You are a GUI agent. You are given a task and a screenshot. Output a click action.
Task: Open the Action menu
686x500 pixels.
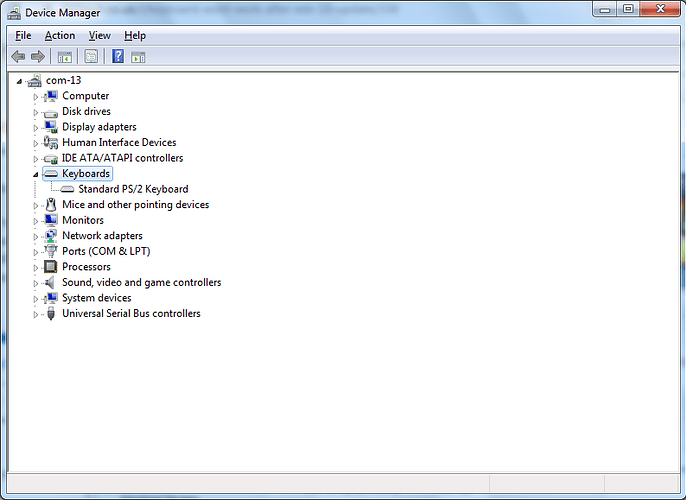click(x=60, y=35)
